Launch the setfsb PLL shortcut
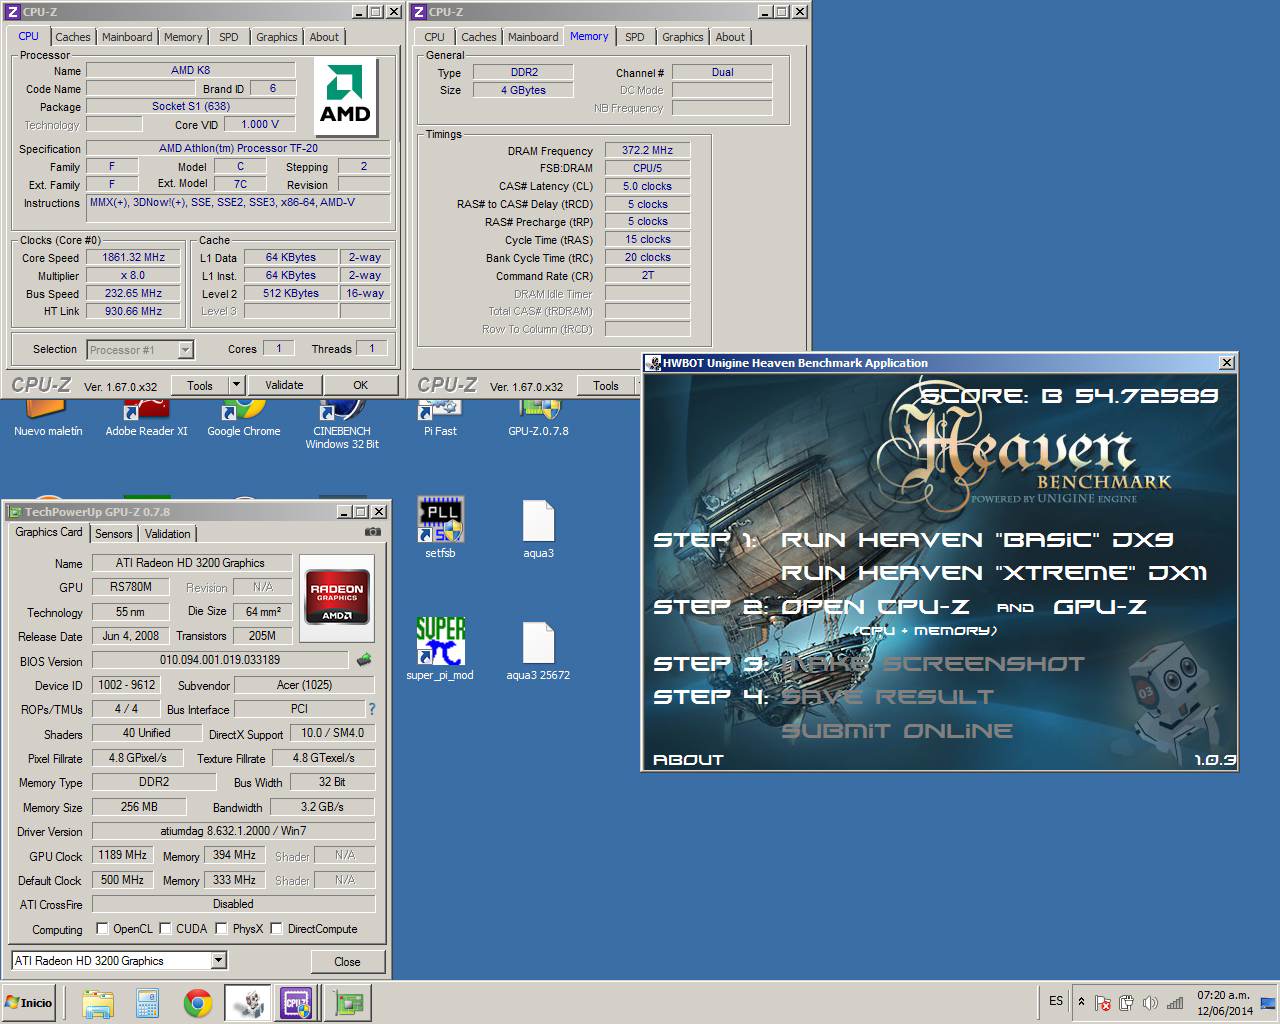 point(440,527)
